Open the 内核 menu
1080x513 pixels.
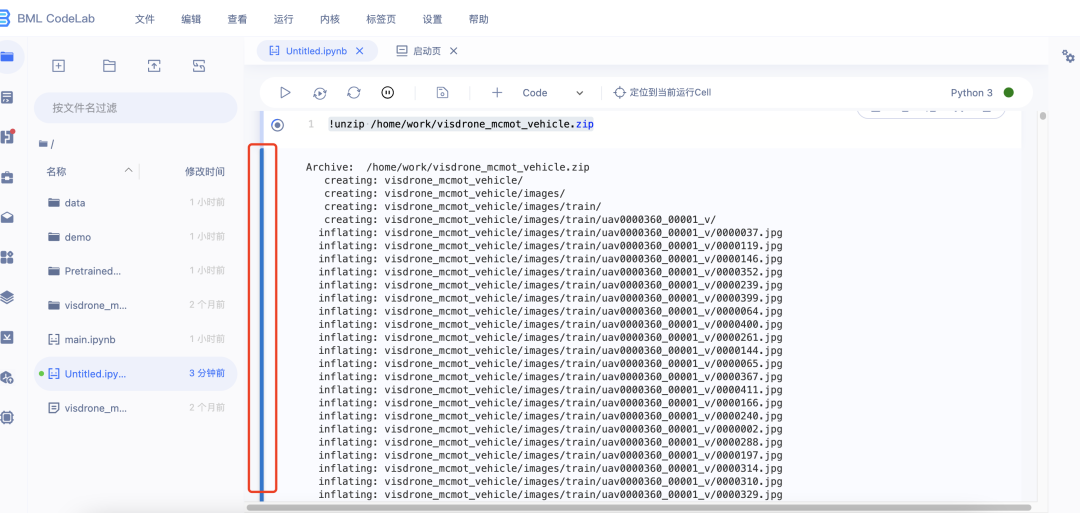point(330,19)
